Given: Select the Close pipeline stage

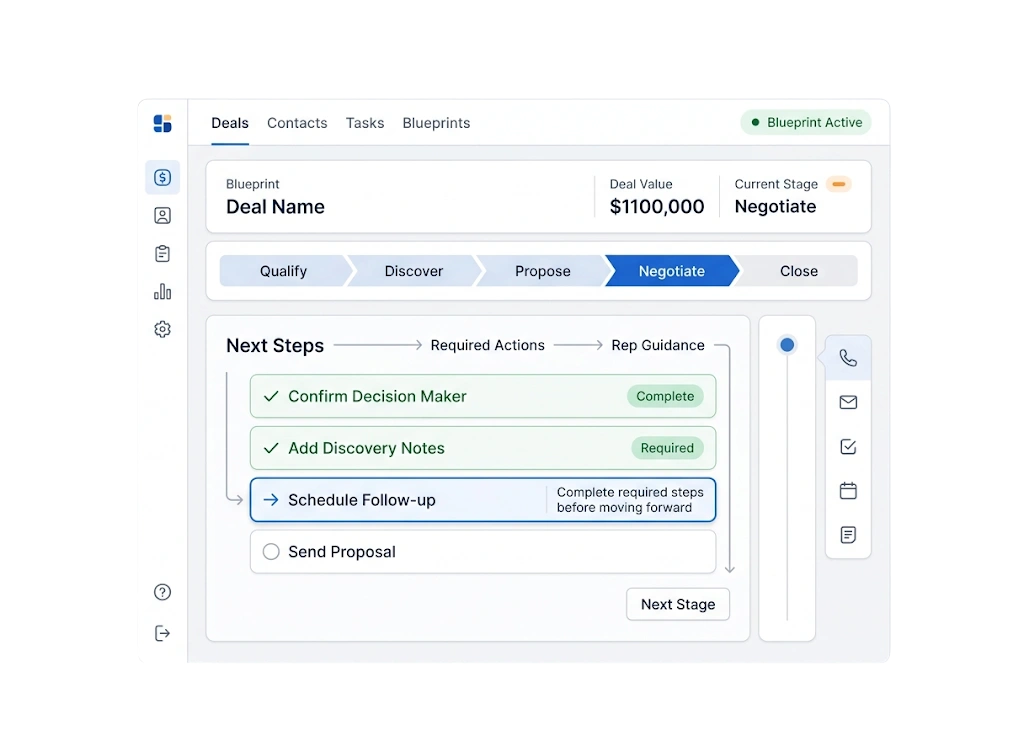Looking at the screenshot, I should coord(798,271).
